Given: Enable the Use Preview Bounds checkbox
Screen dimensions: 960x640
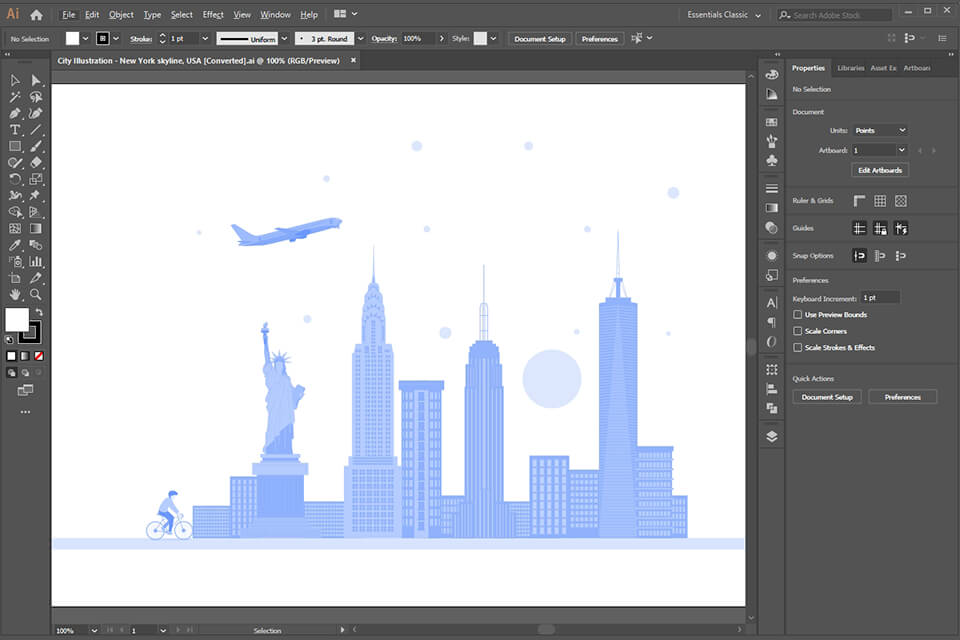Looking at the screenshot, I should 797,315.
